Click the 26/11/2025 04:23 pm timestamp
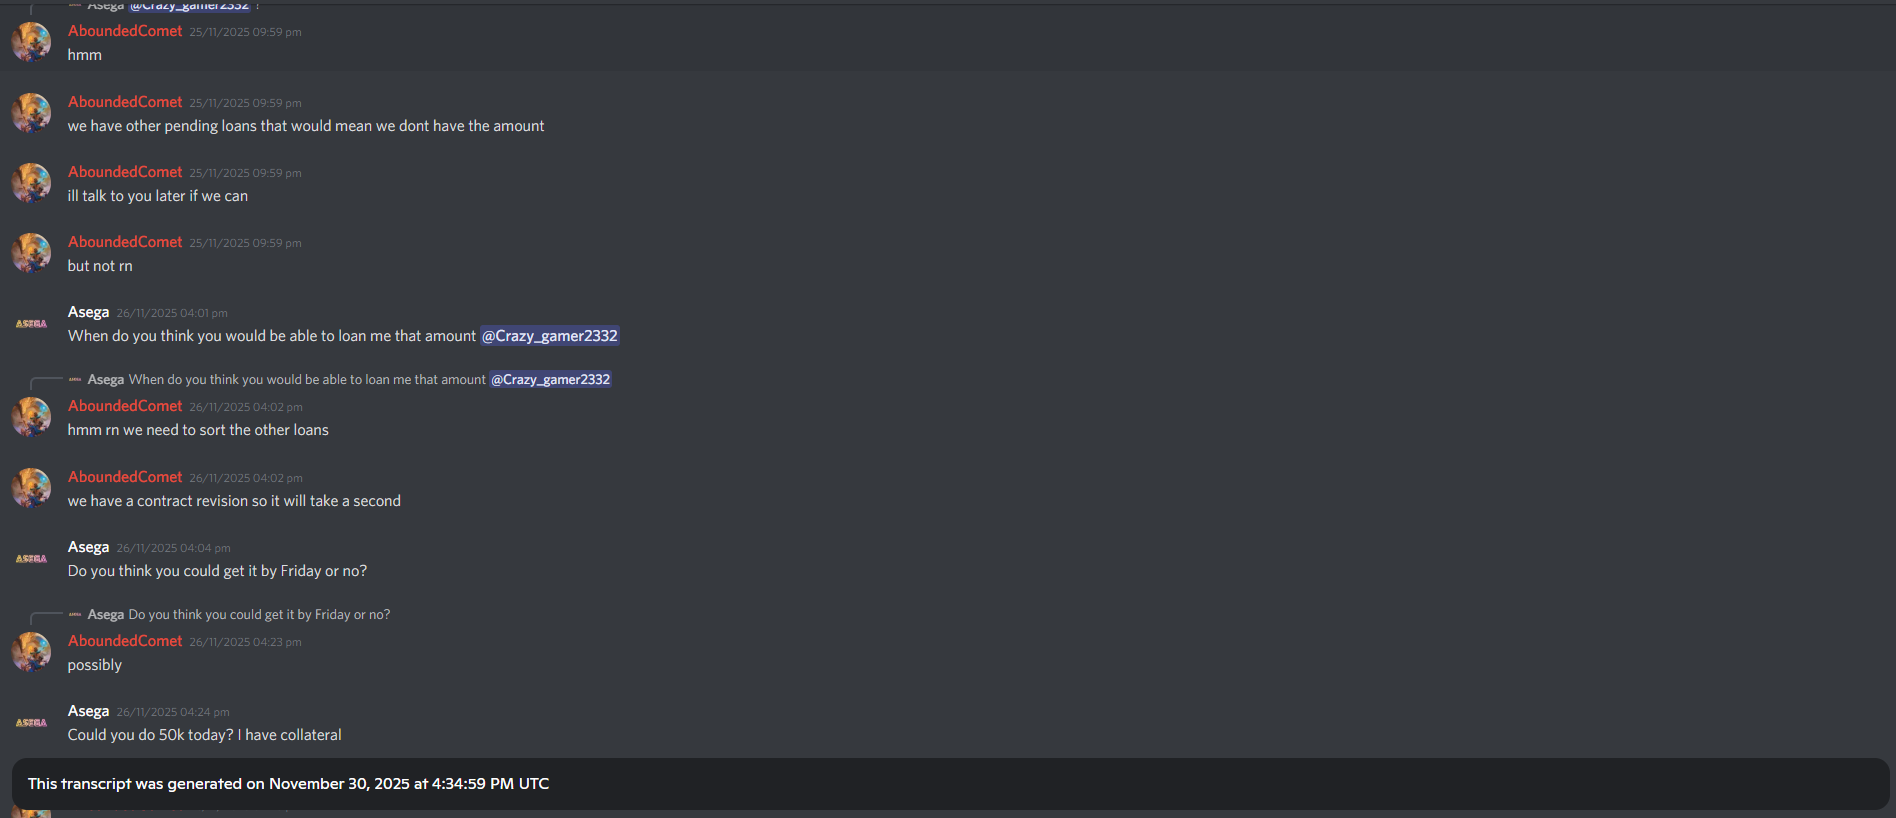Screen dimensions: 1896x818 [245, 642]
